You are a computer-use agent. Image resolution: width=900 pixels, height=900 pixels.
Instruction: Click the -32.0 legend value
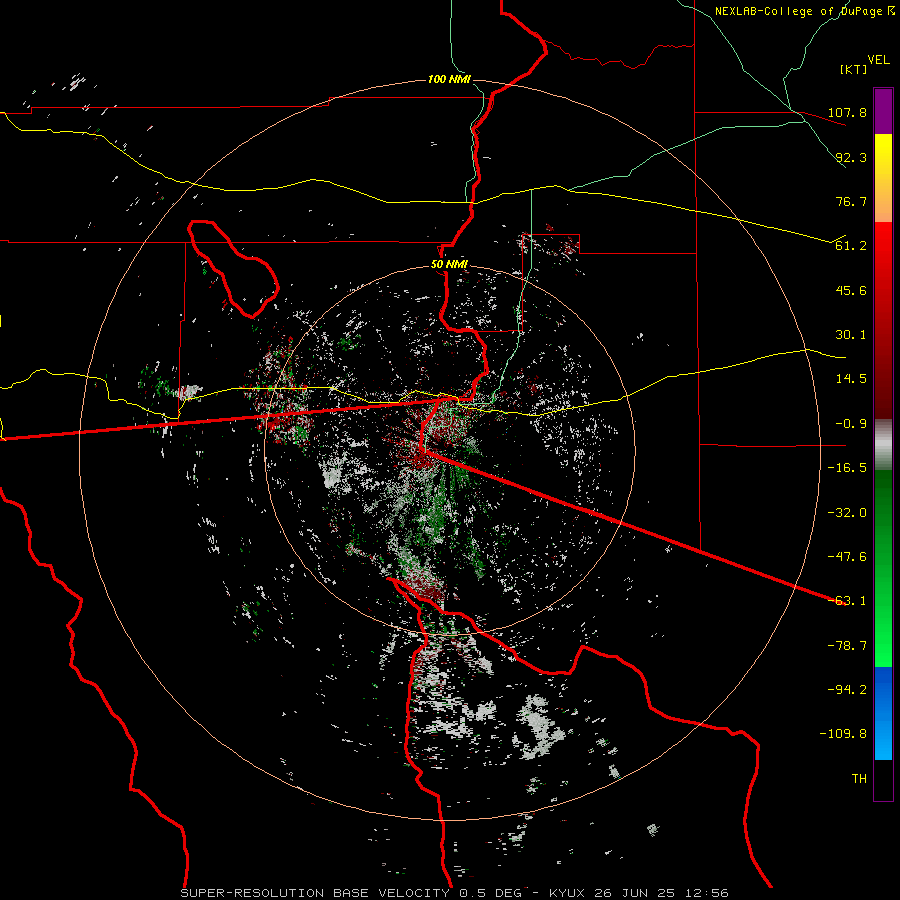[847, 513]
